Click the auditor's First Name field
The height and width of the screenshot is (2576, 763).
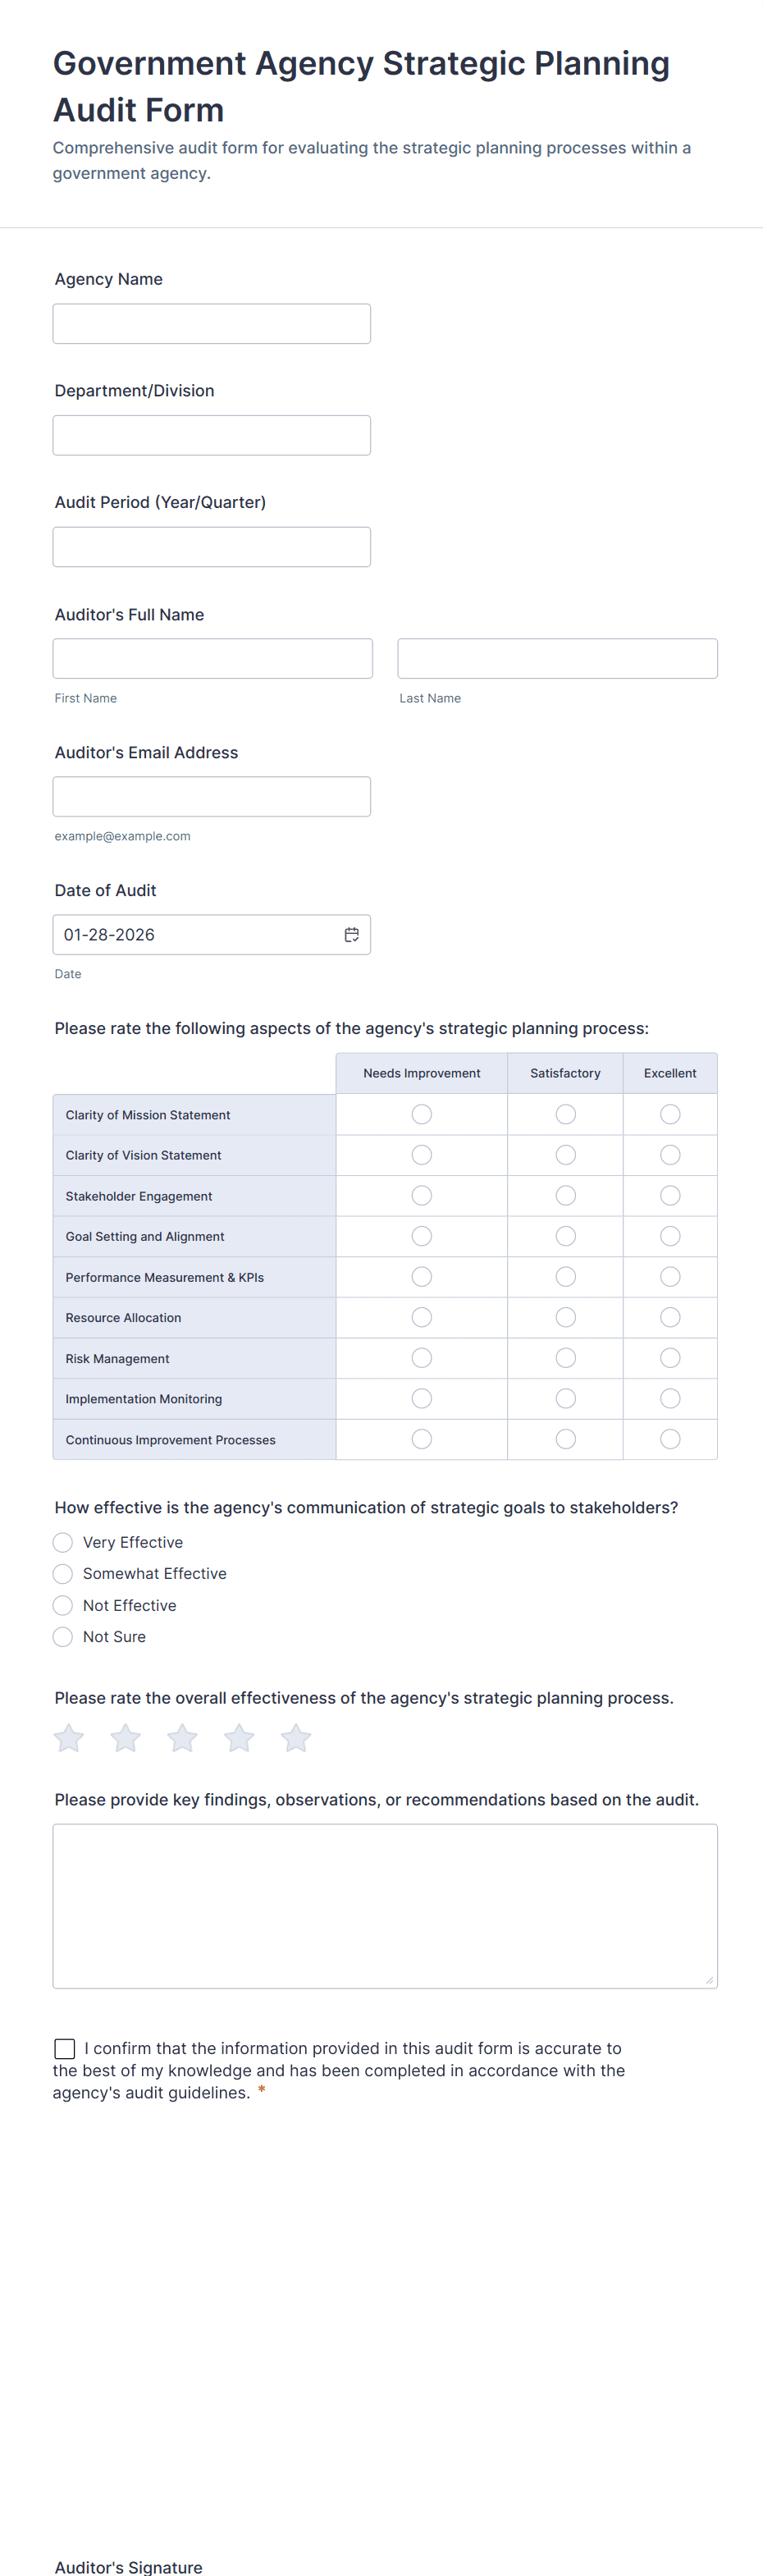point(211,657)
